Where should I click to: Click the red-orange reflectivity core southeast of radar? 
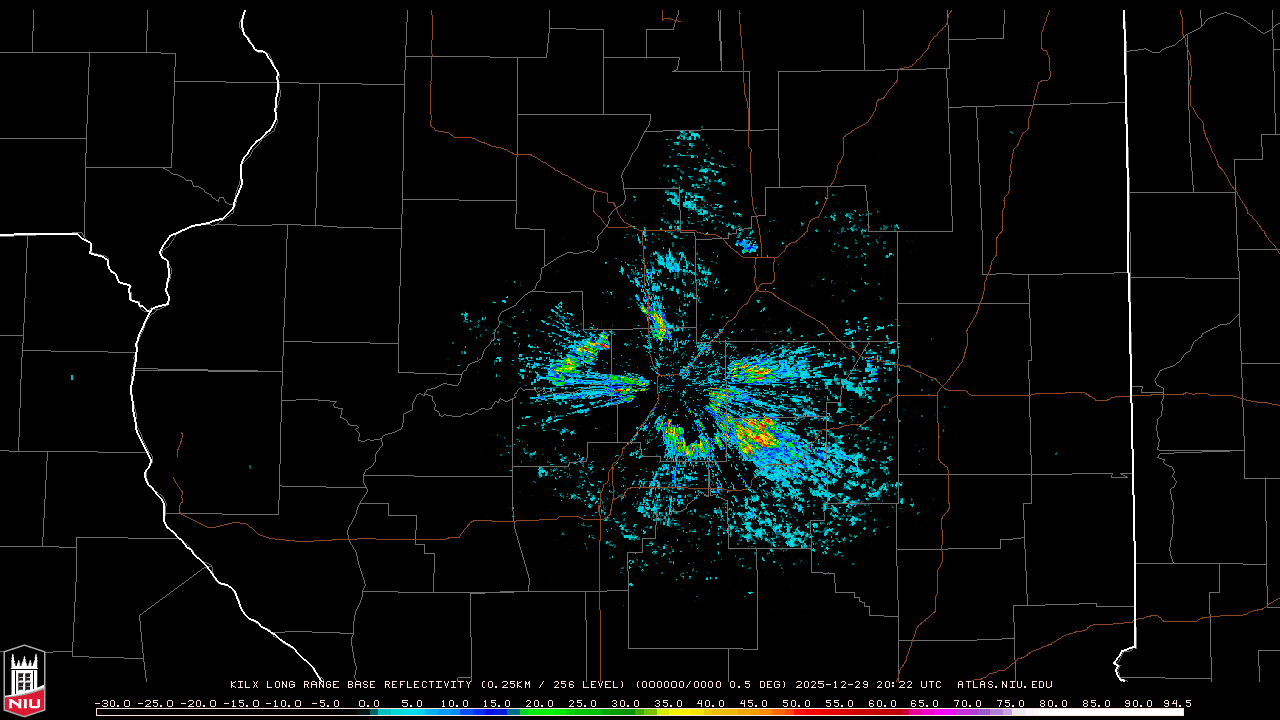pyautogui.click(x=757, y=434)
